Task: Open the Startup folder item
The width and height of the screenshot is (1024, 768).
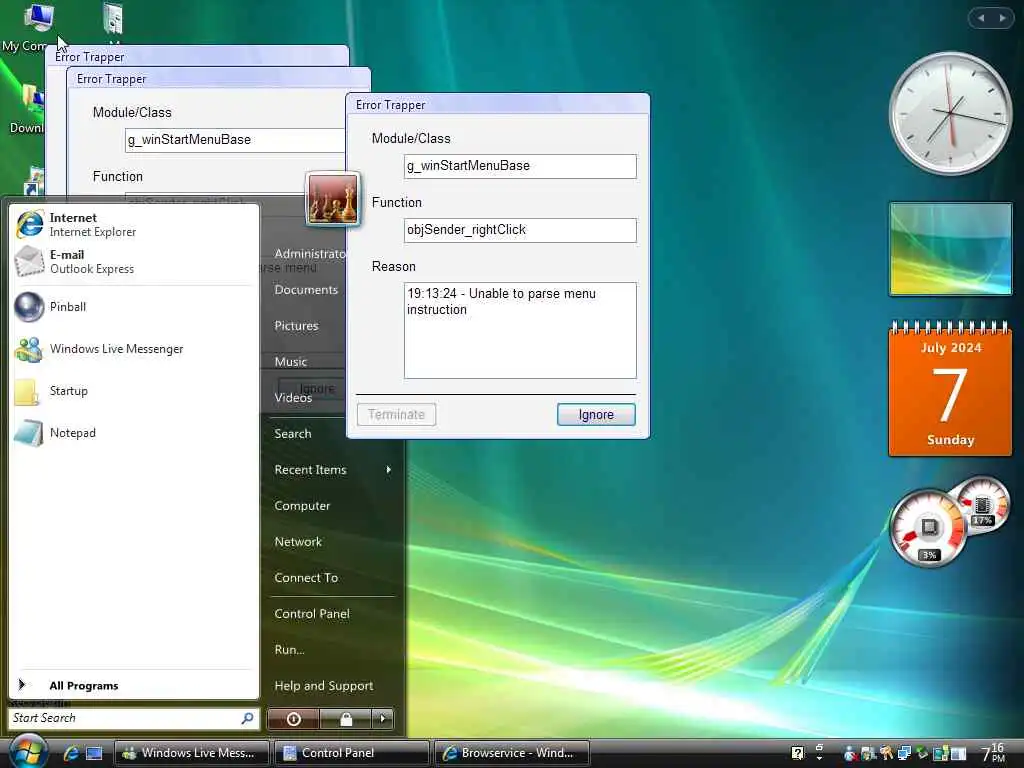Action: (133, 391)
